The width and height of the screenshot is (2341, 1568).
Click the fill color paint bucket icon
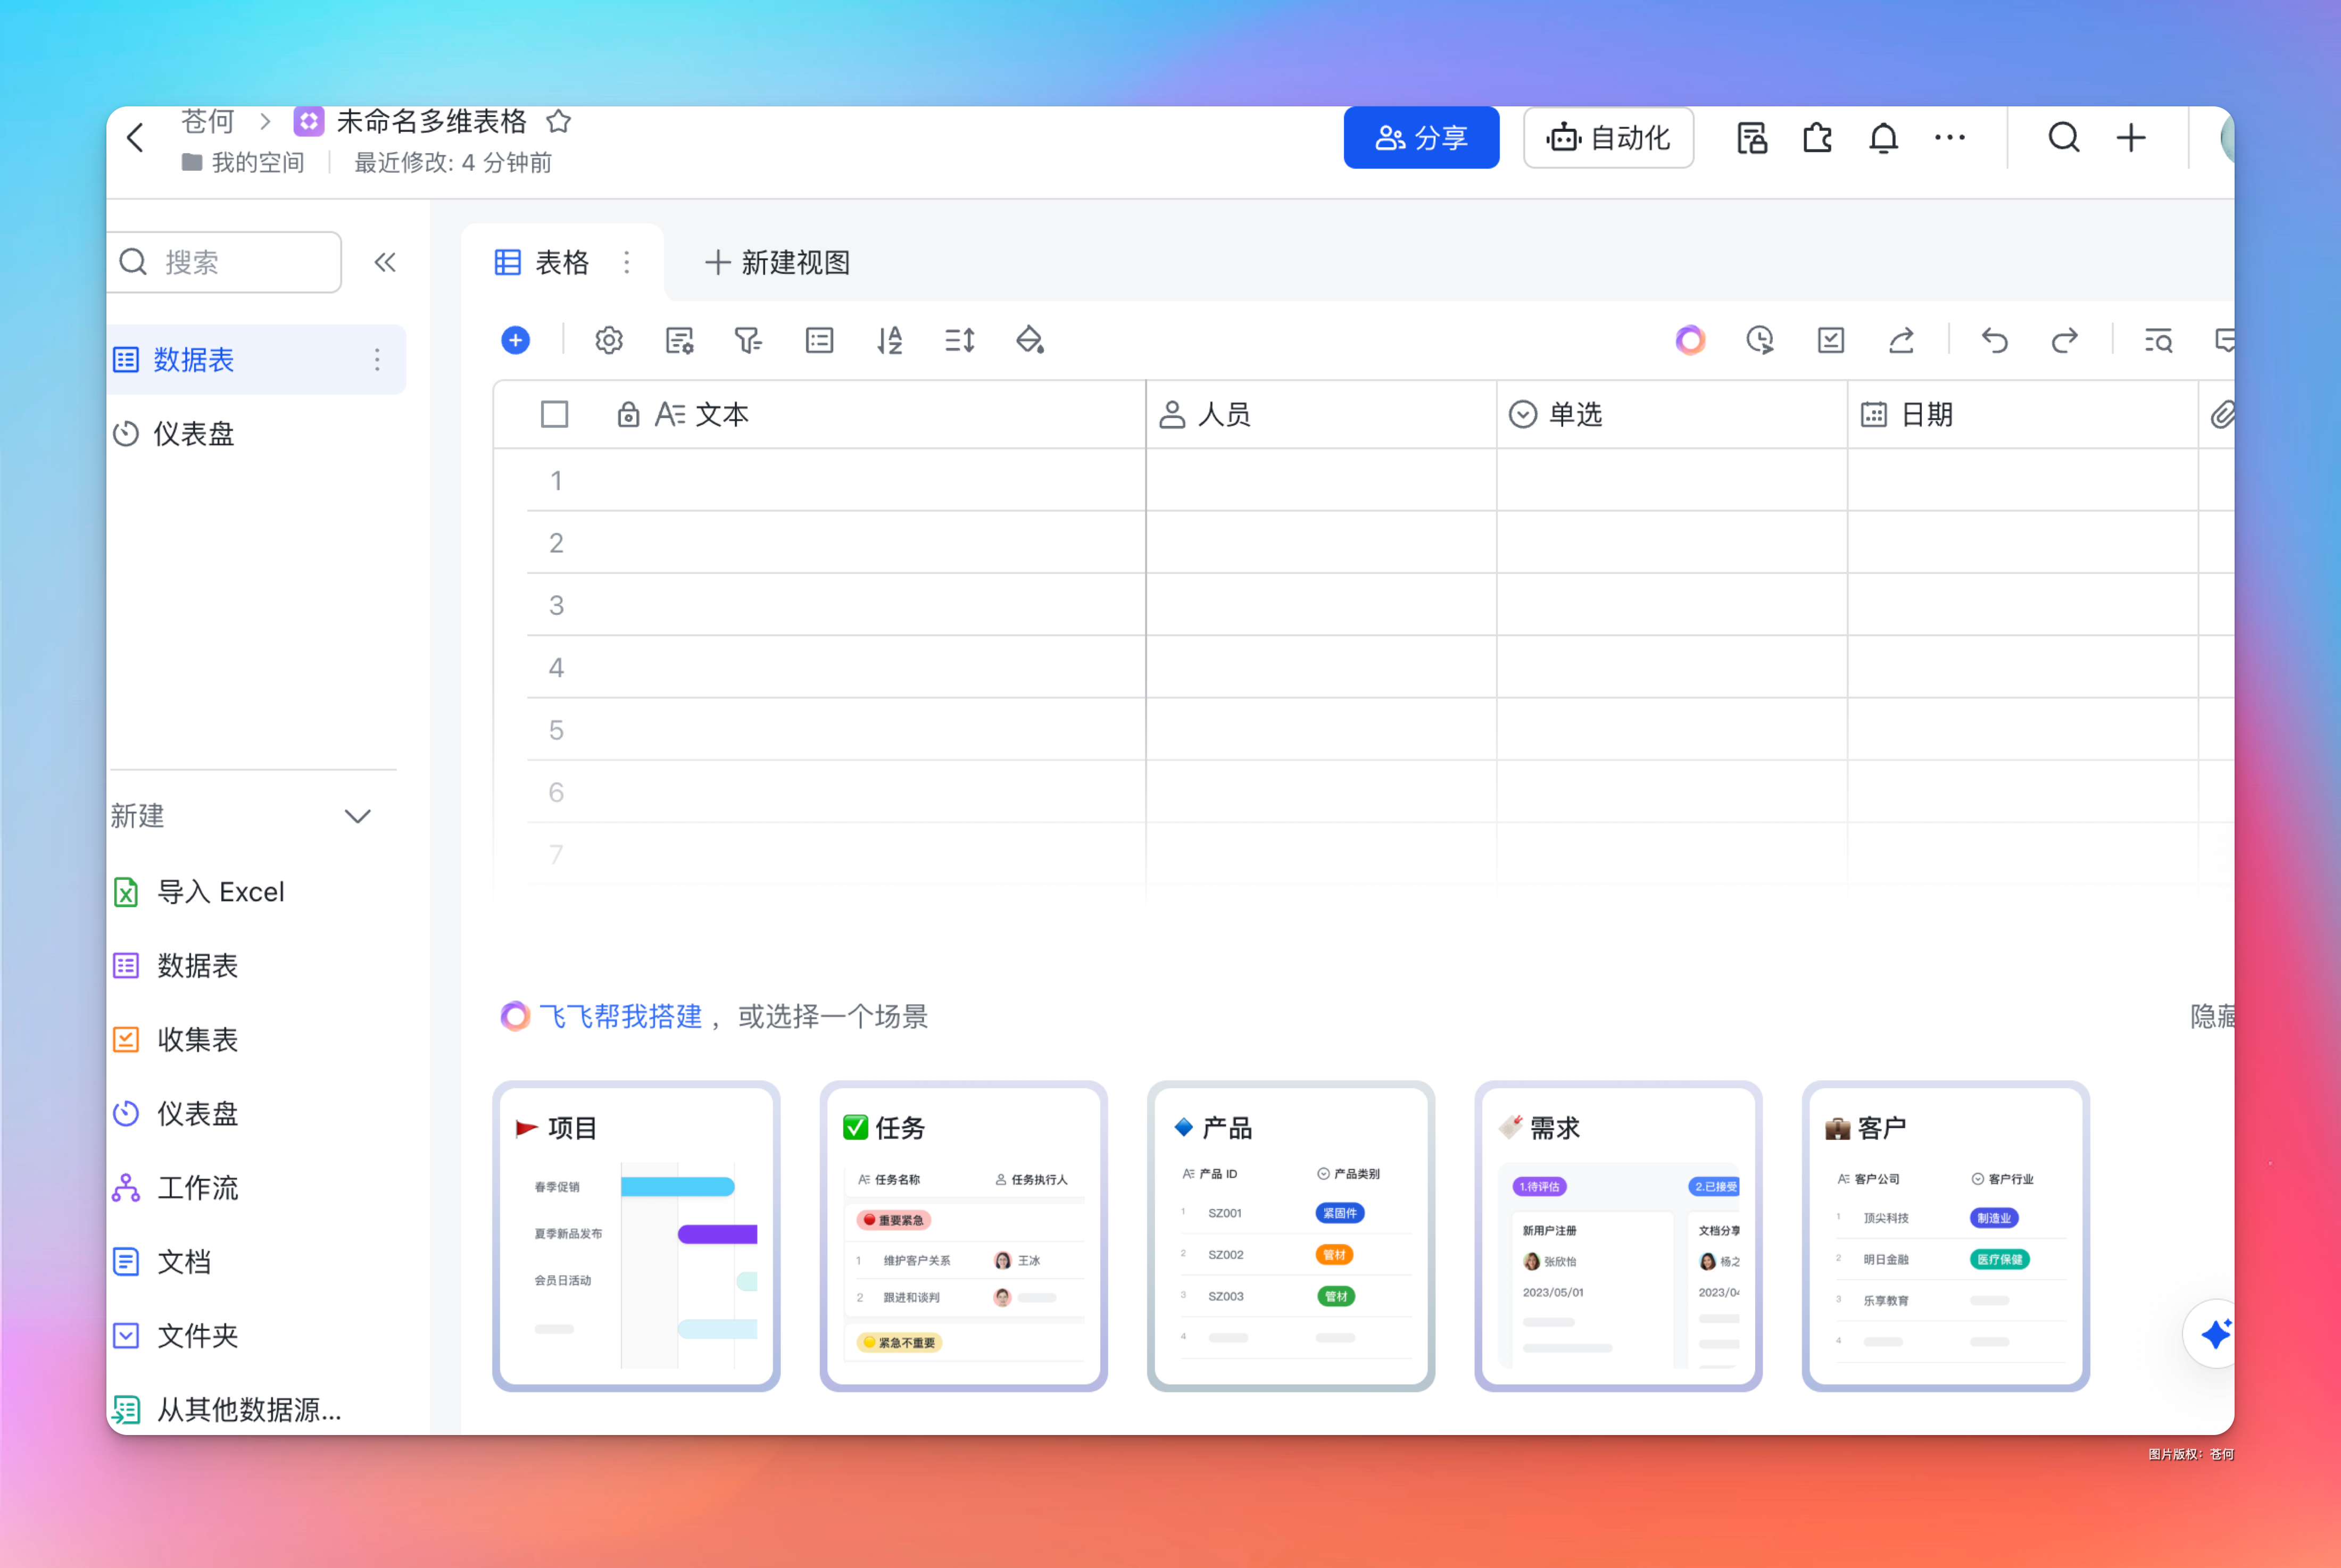[x=1029, y=341]
